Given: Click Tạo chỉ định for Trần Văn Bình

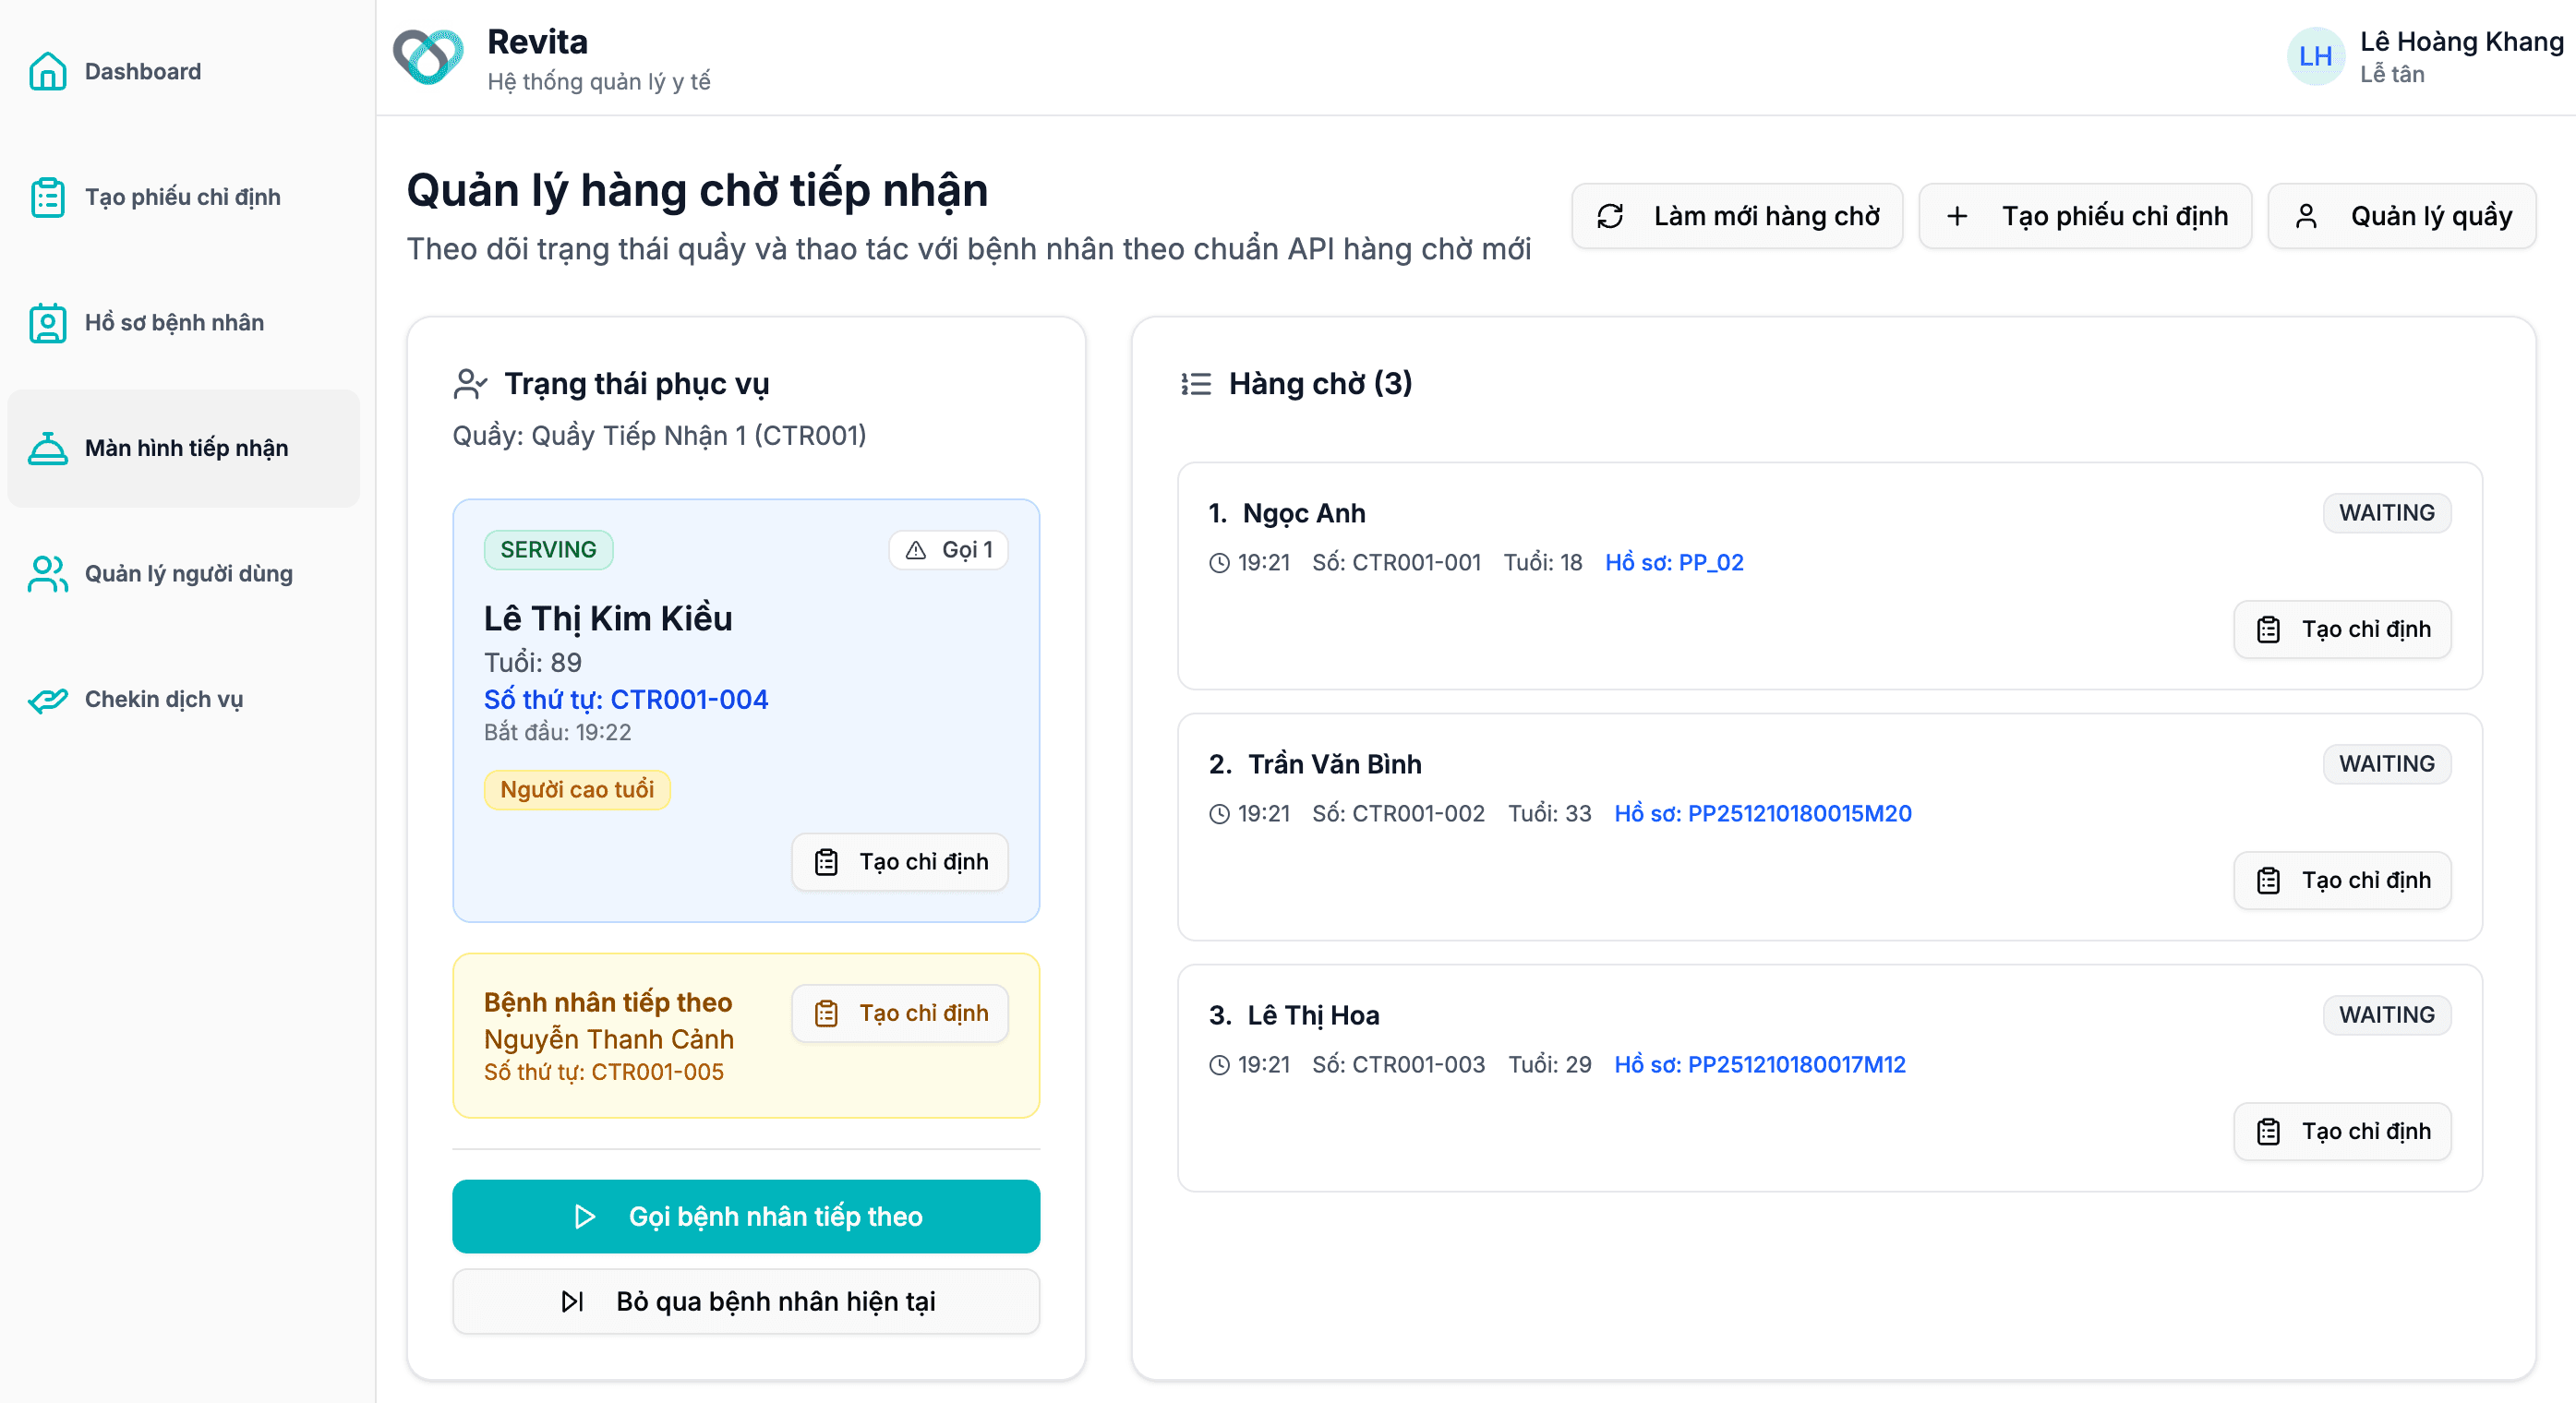Looking at the screenshot, I should click(x=2342, y=880).
